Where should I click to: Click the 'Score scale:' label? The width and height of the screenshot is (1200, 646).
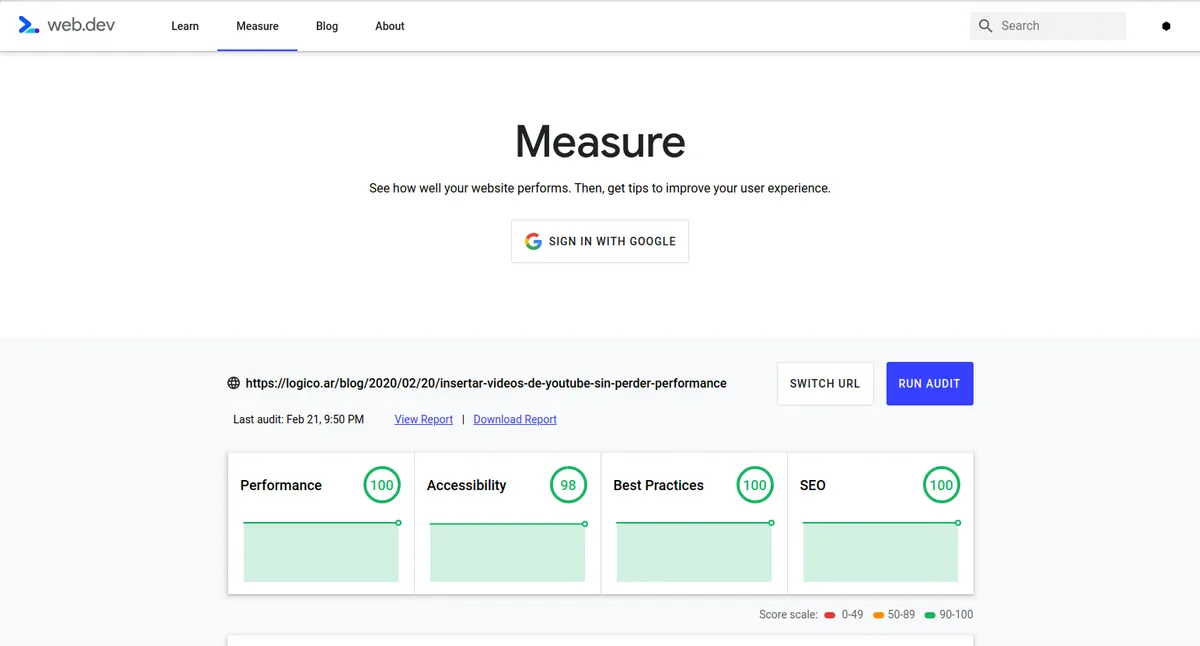tap(789, 615)
